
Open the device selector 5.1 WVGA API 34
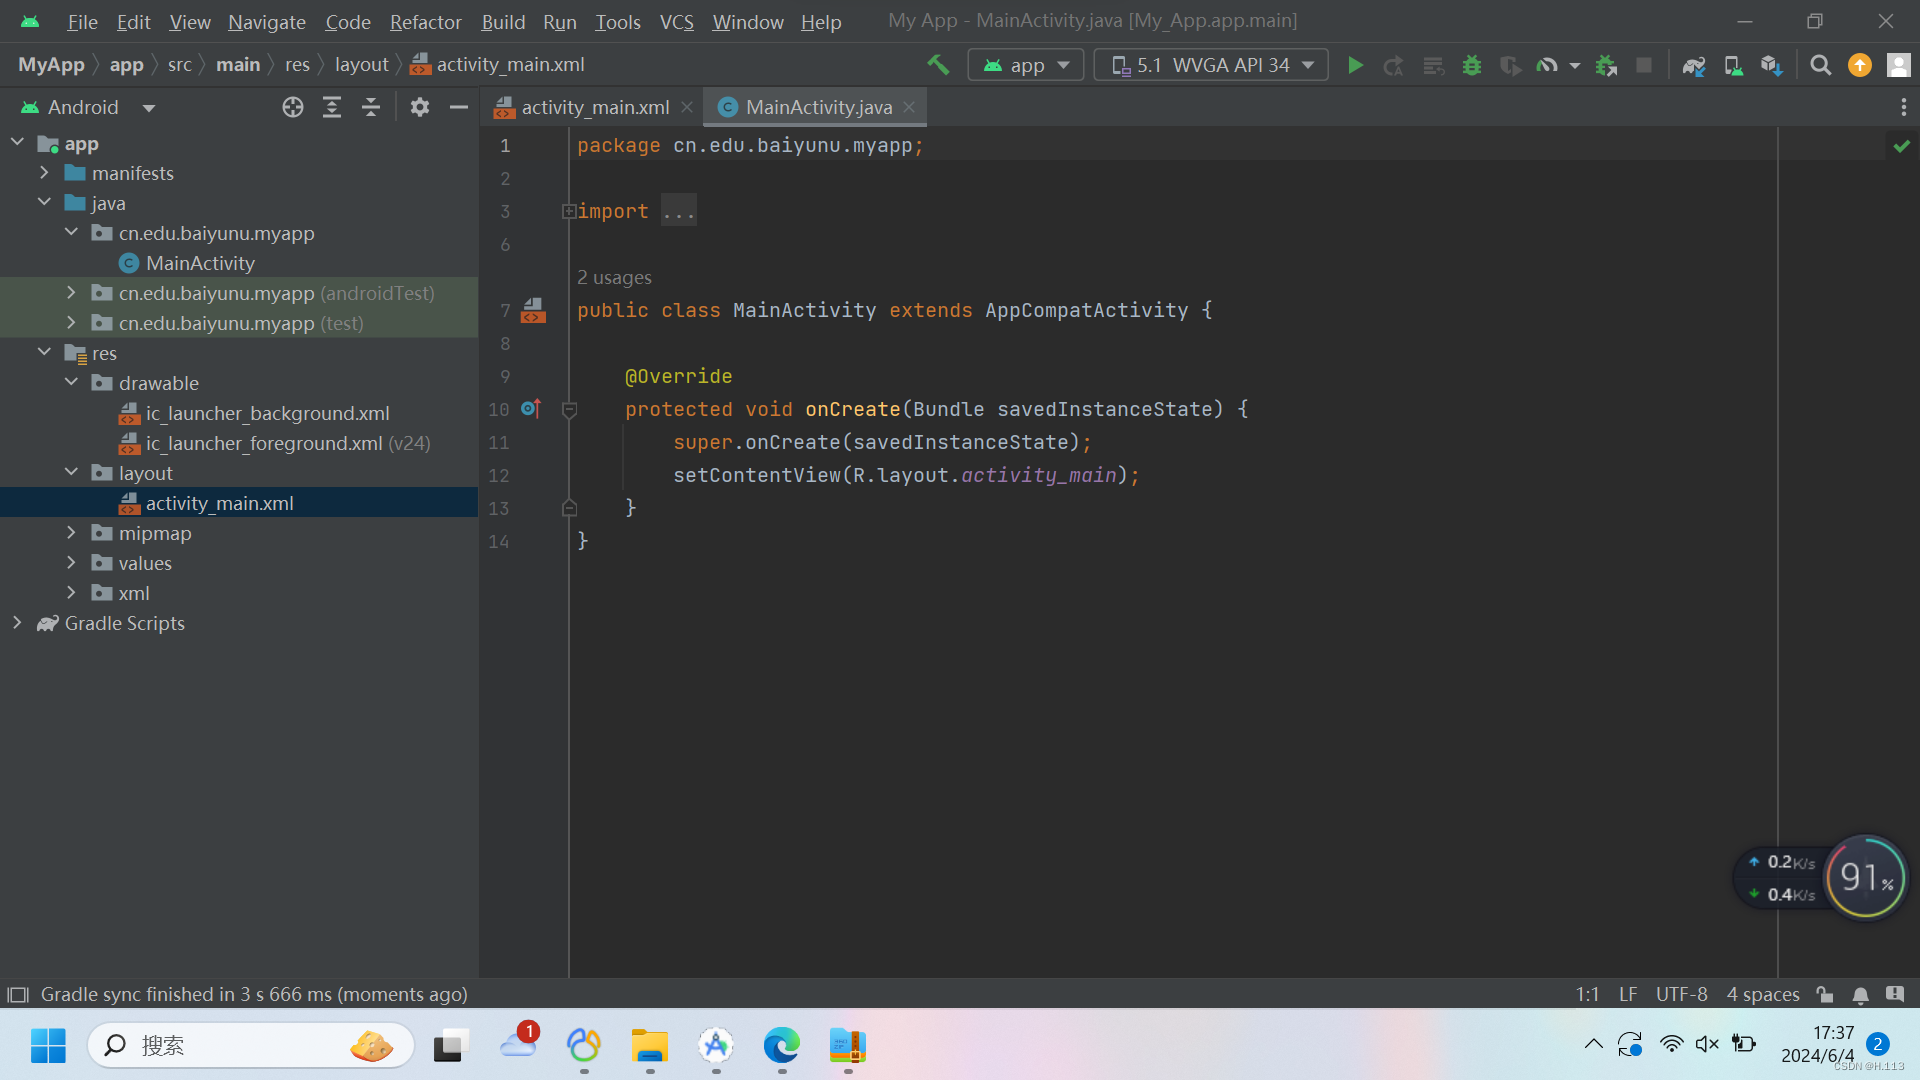click(1212, 66)
